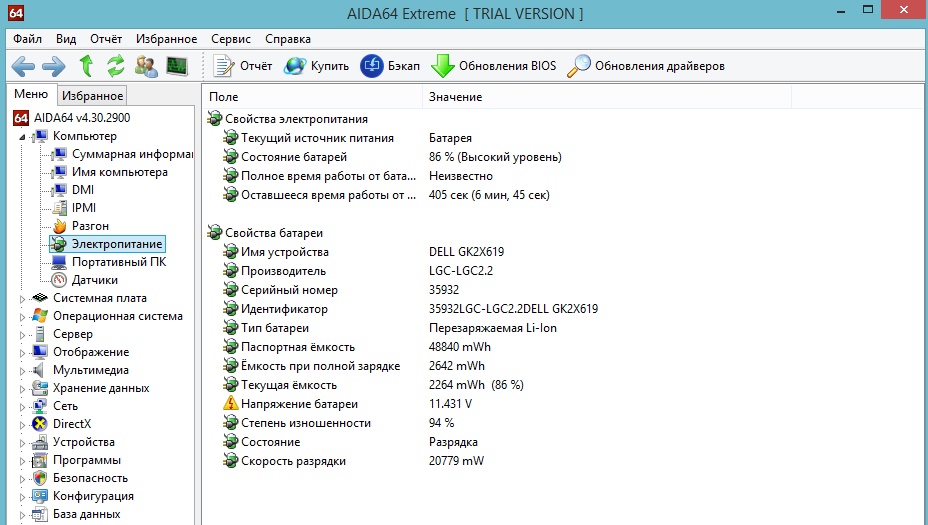Open Обновления драйверов from the toolbar
This screenshot has width=928, height=525.
(x=646, y=66)
